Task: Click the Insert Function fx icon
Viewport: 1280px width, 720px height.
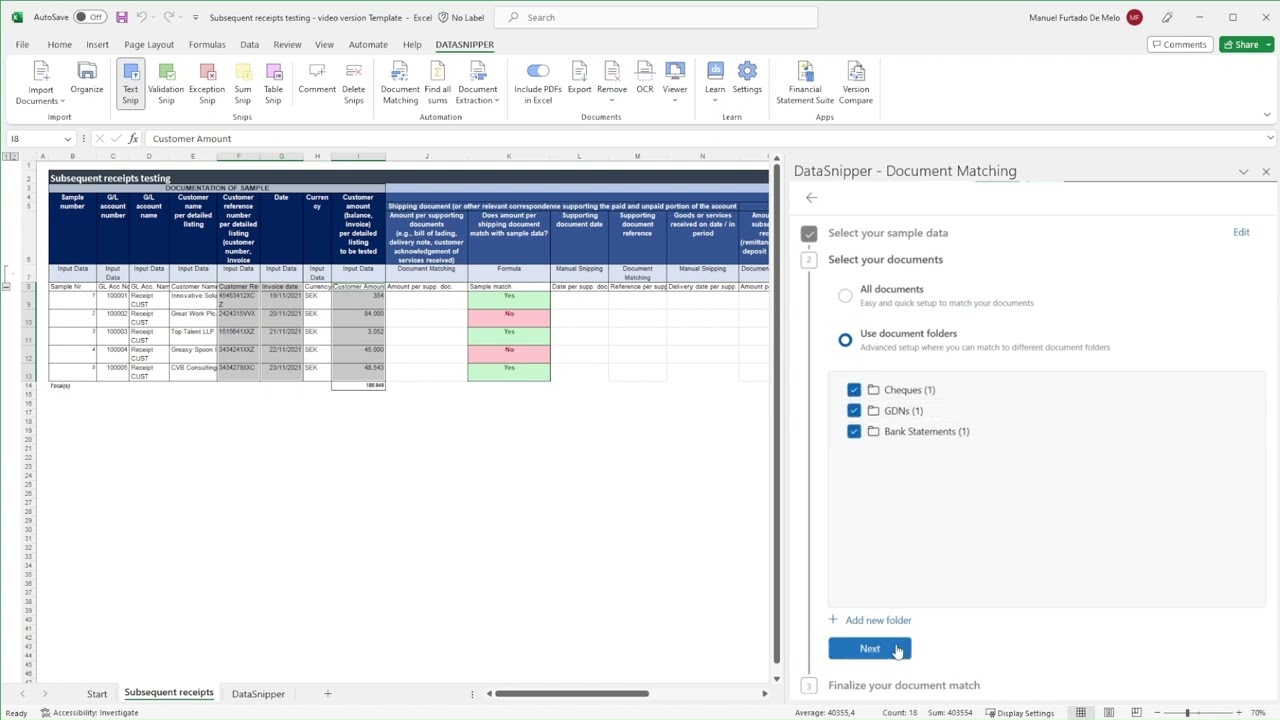Action: point(133,139)
